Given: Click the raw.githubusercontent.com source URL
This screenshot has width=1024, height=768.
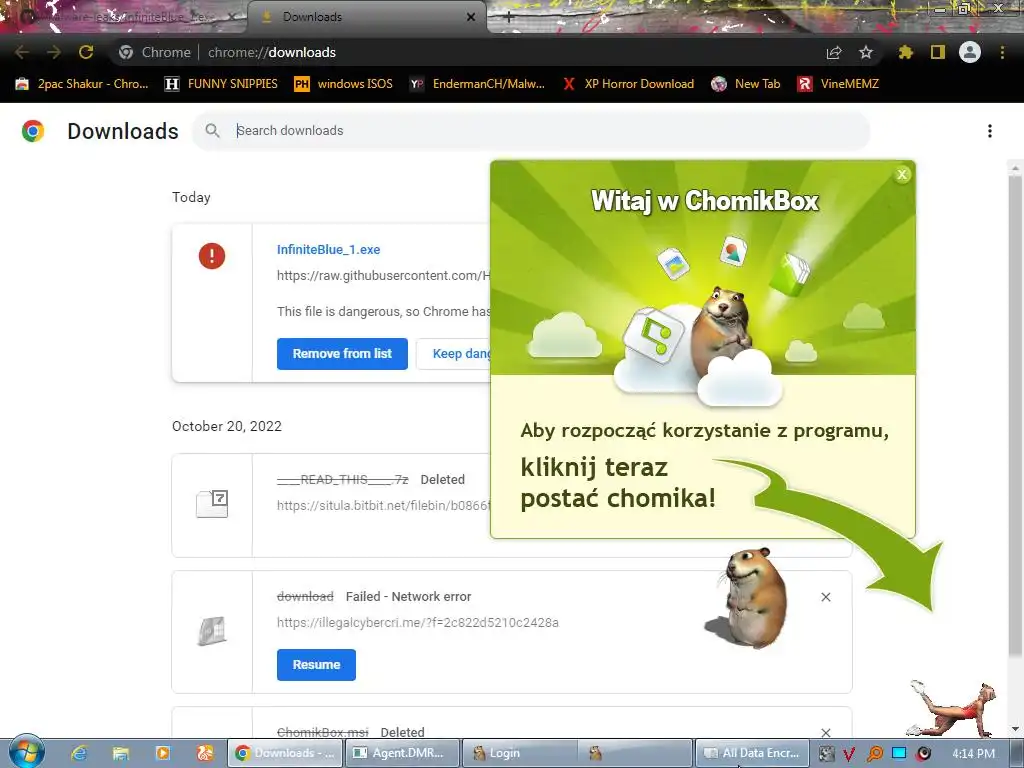Looking at the screenshot, I should click(383, 276).
